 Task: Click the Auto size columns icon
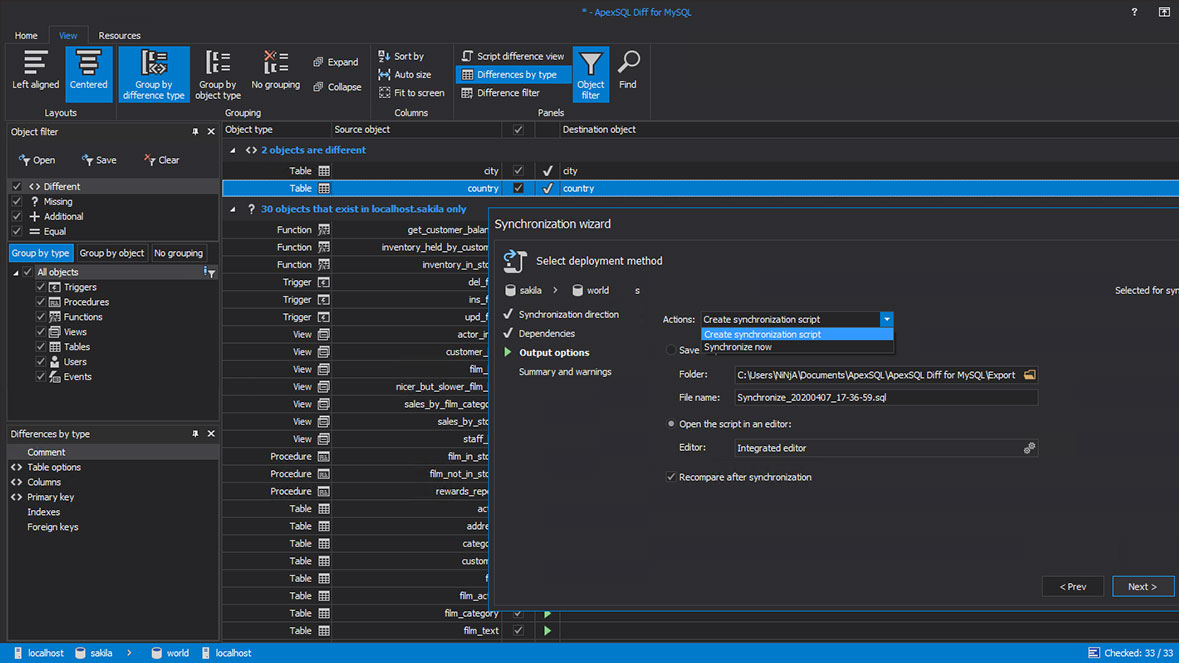tap(384, 74)
